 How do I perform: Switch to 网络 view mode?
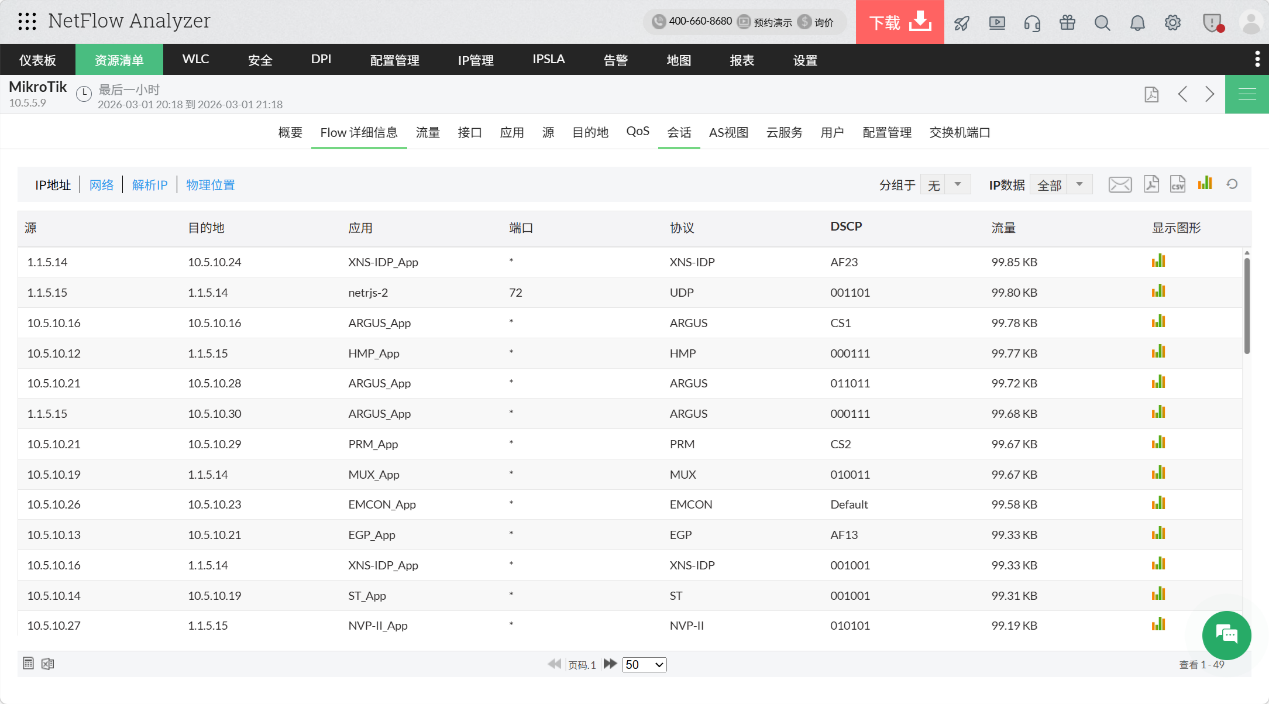pyautogui.click(x=100, y=184)
